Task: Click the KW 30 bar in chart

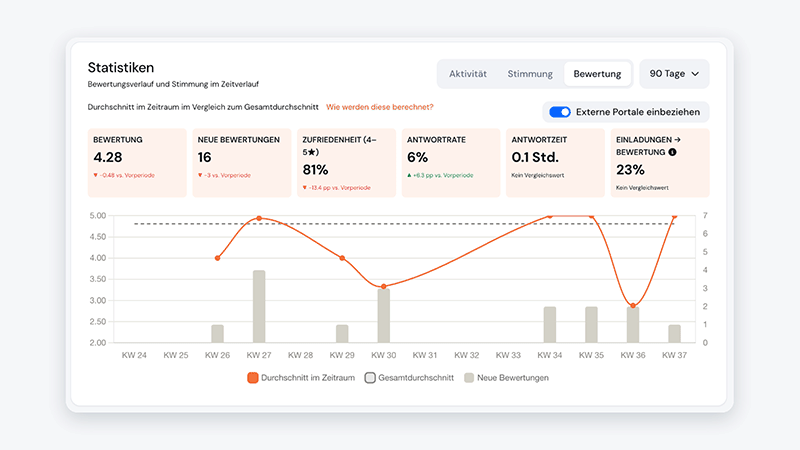Action: tap(384, 316)
